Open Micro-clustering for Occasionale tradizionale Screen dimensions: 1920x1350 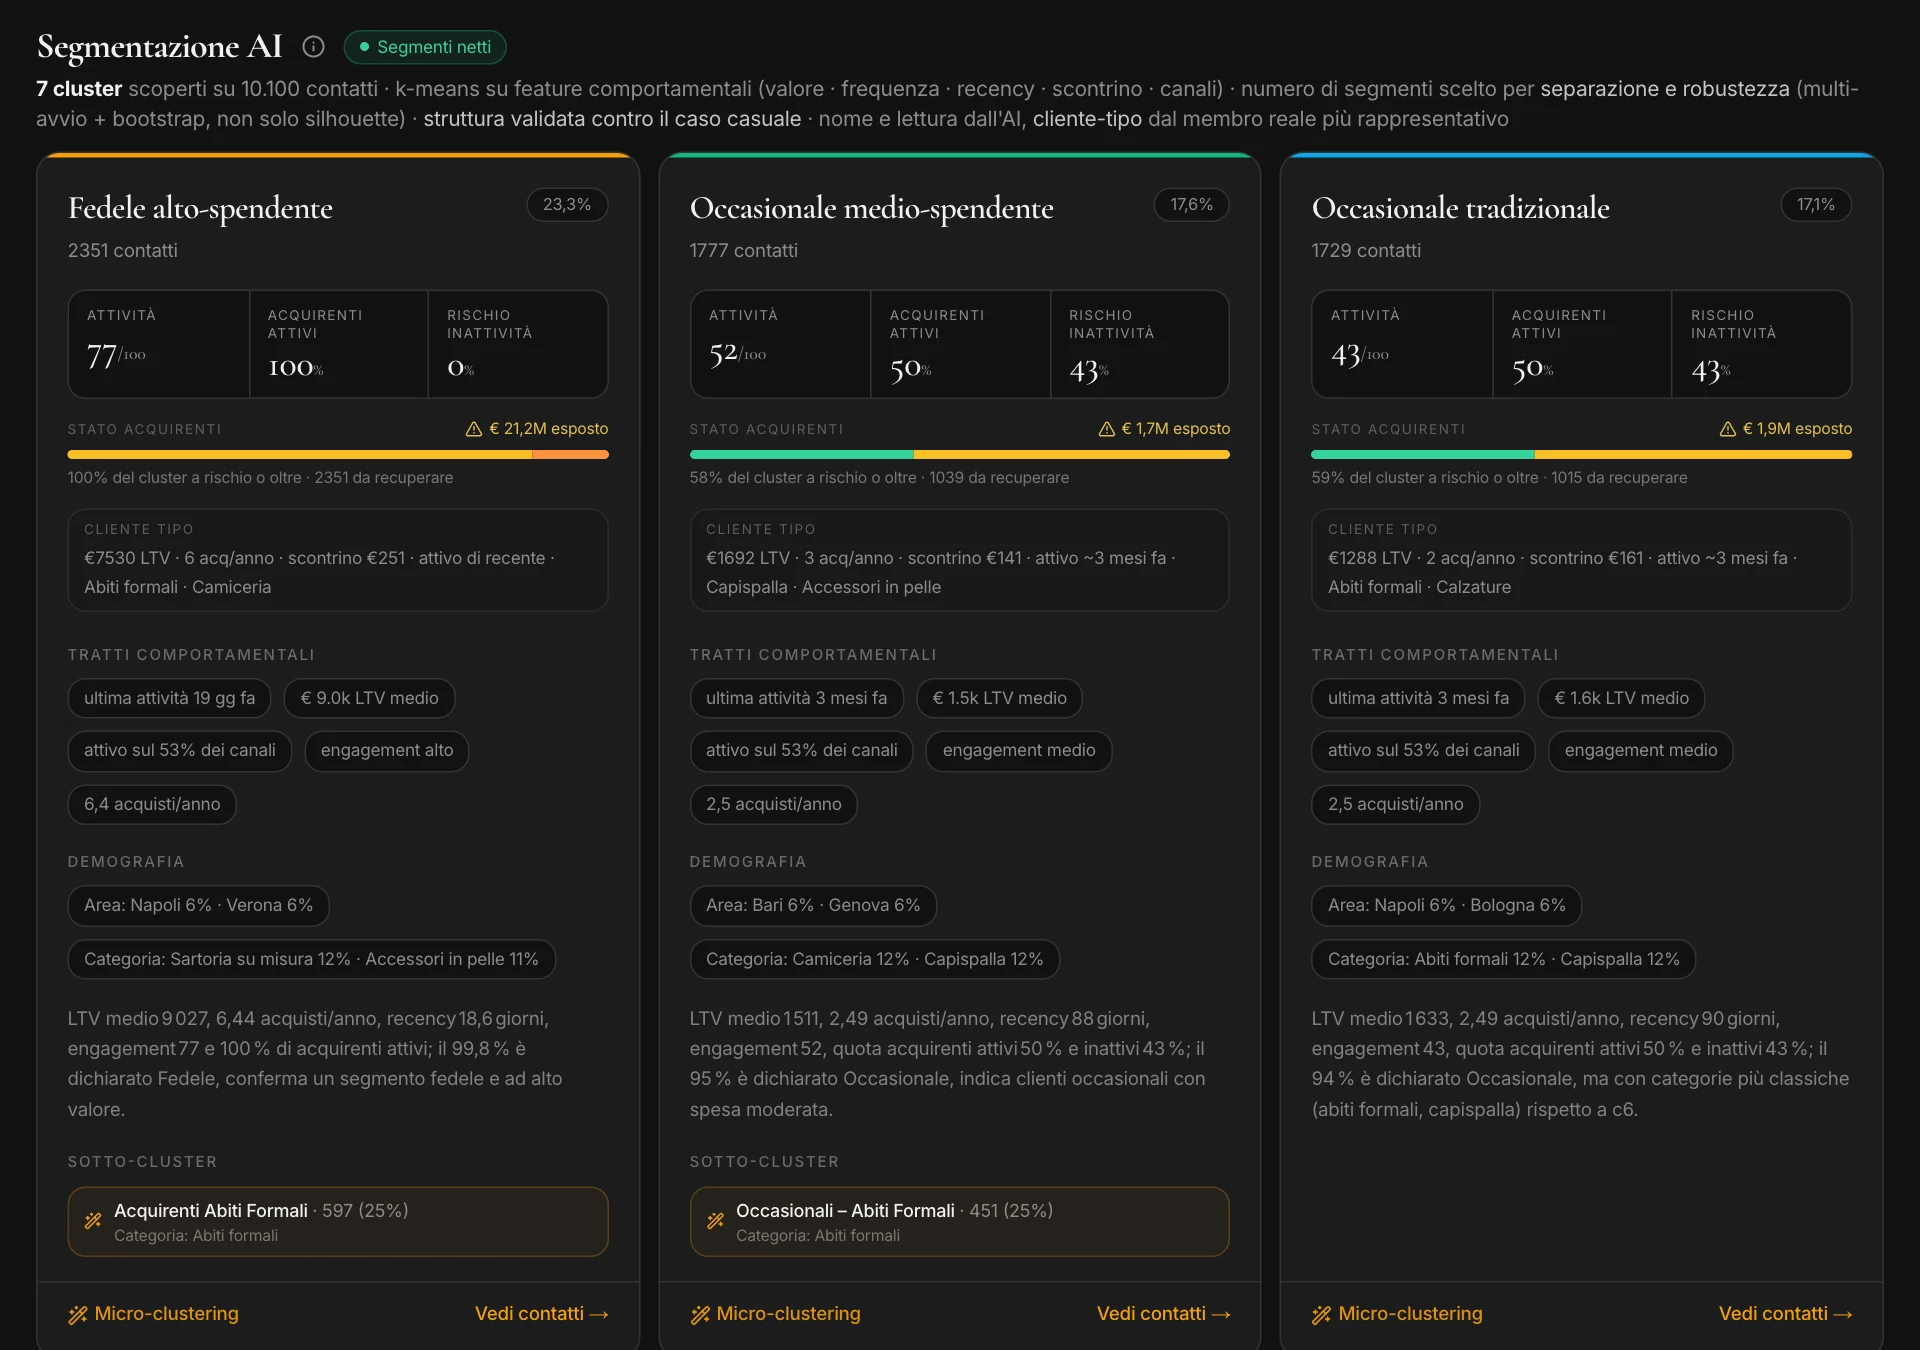[x=1397, y=1314]
